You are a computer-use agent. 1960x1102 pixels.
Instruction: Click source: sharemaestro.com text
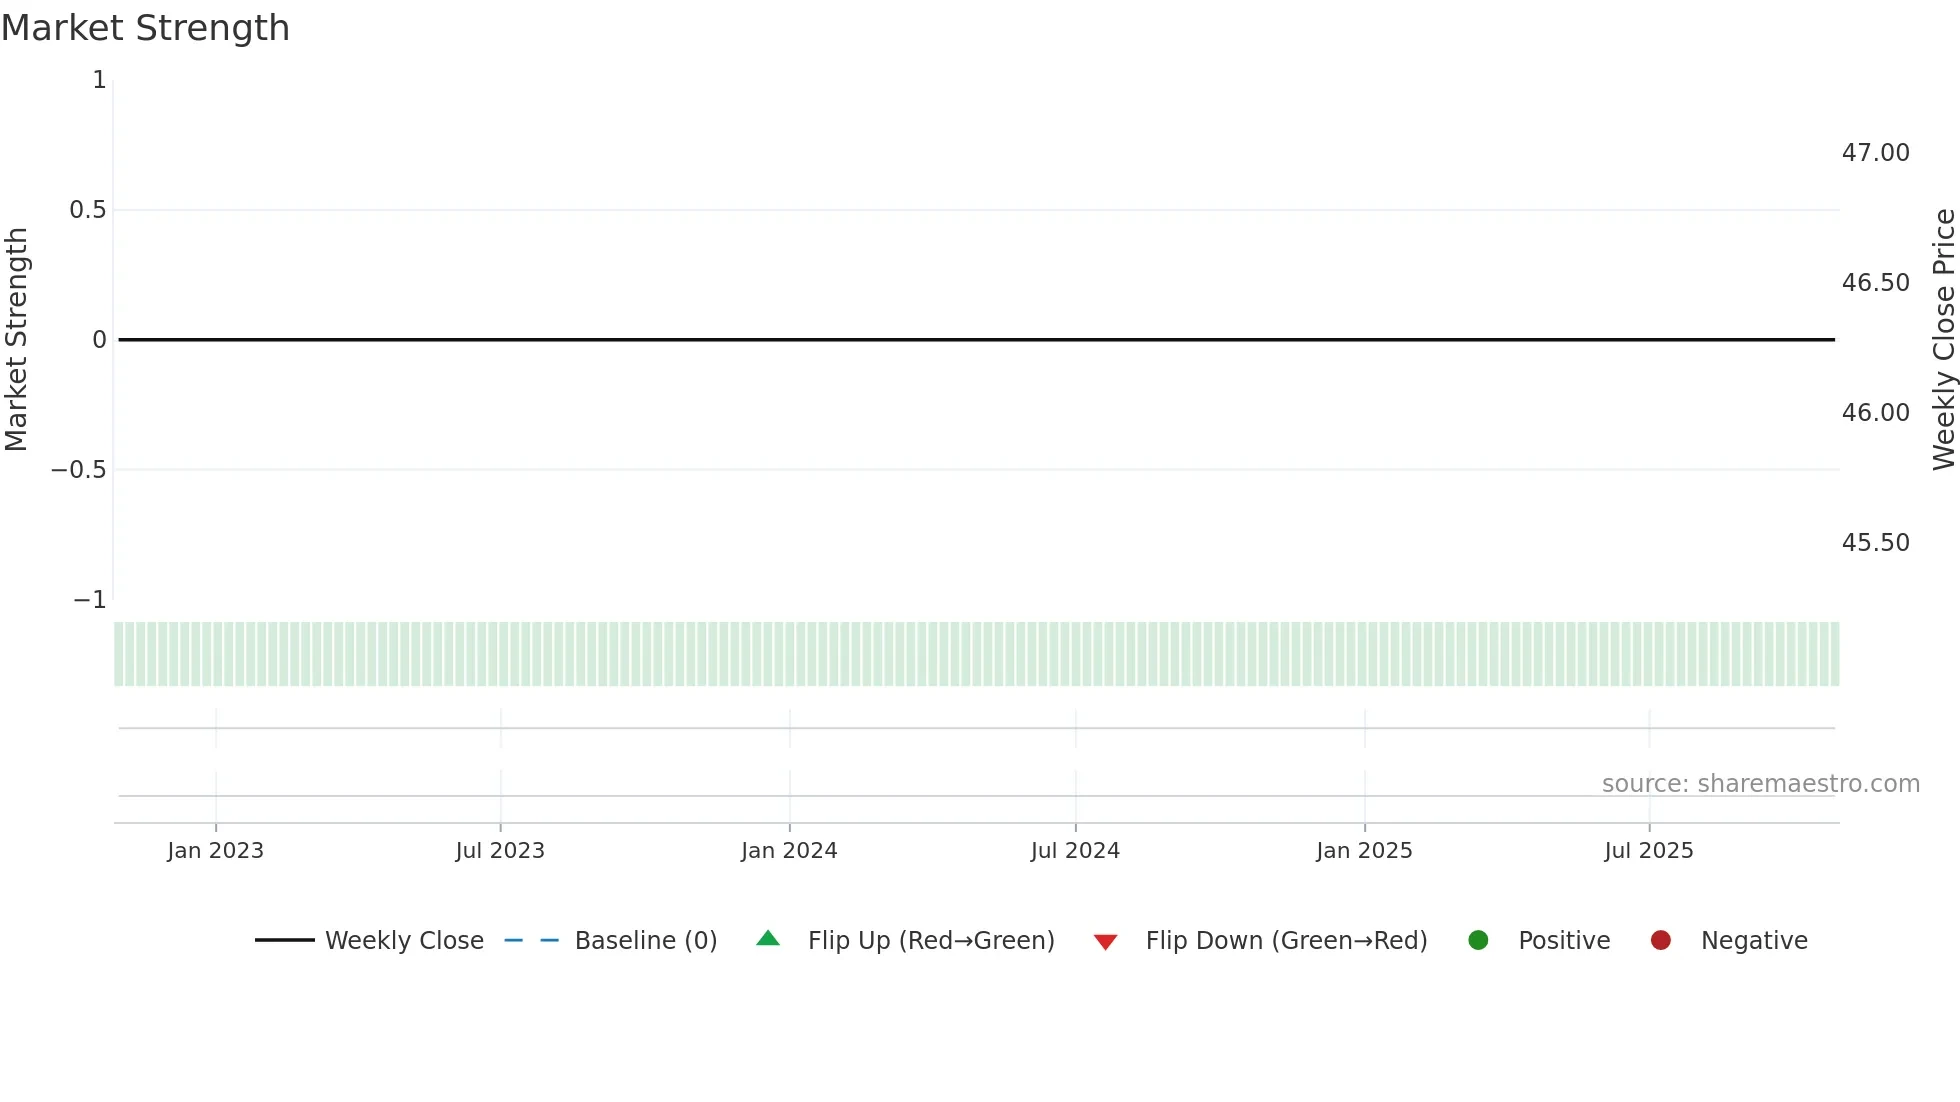[1760, 784]
